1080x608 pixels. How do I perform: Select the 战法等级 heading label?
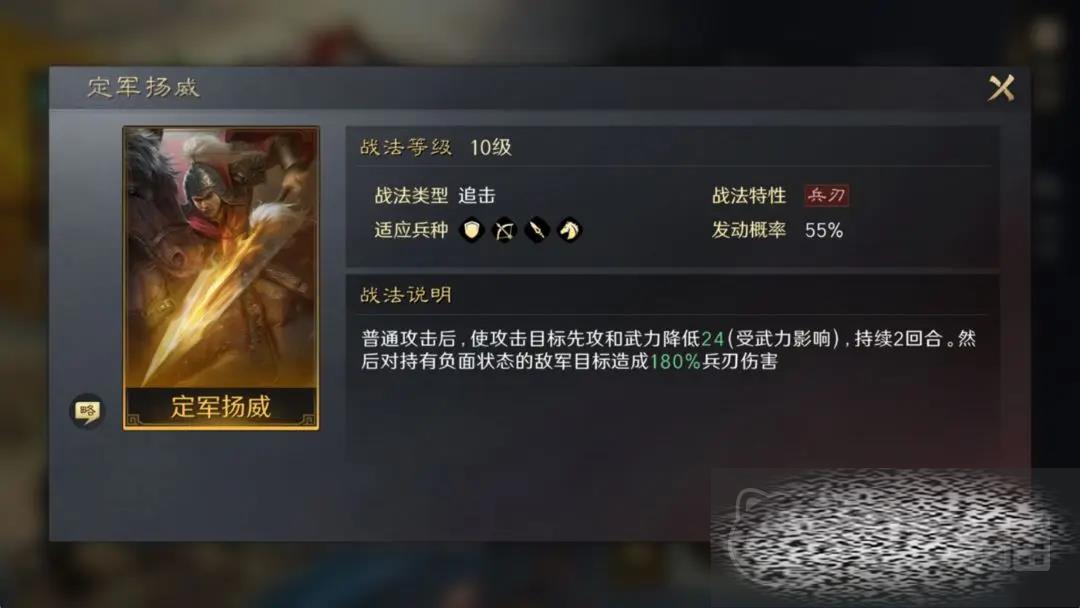coord(406,147)
